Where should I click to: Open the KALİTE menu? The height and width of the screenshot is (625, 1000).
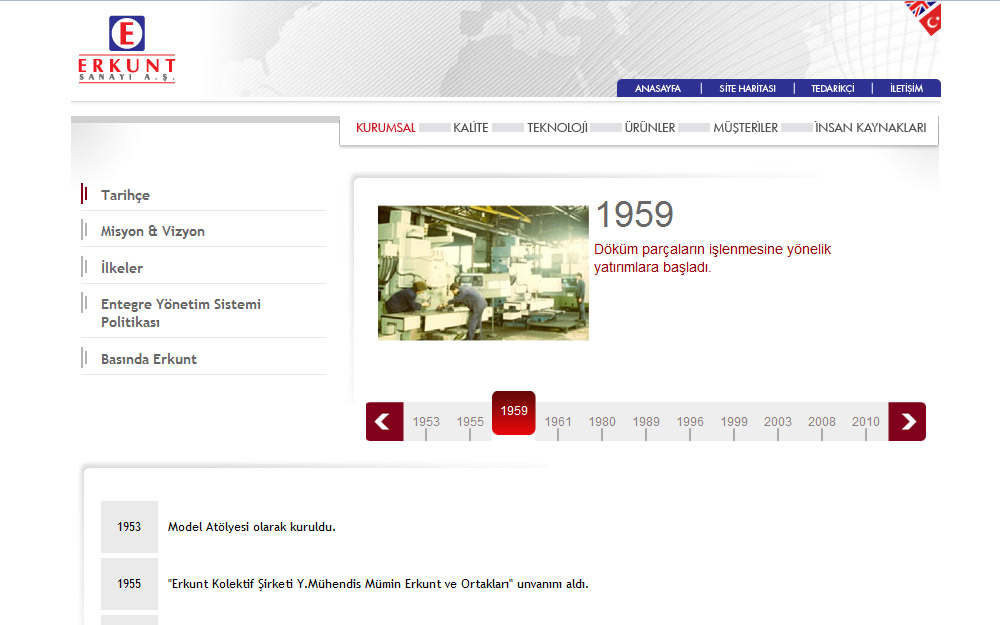click(x=471, y=128)
